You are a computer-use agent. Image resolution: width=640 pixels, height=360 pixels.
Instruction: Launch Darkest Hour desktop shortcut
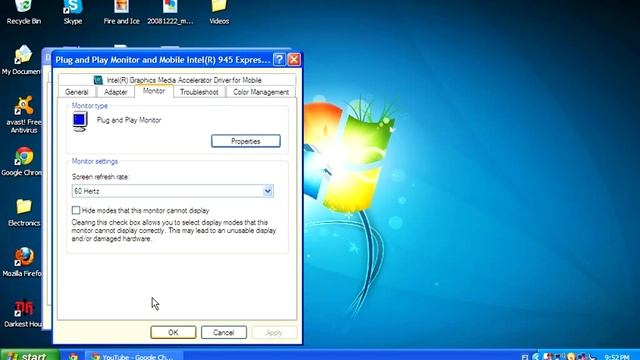(23, 313)
